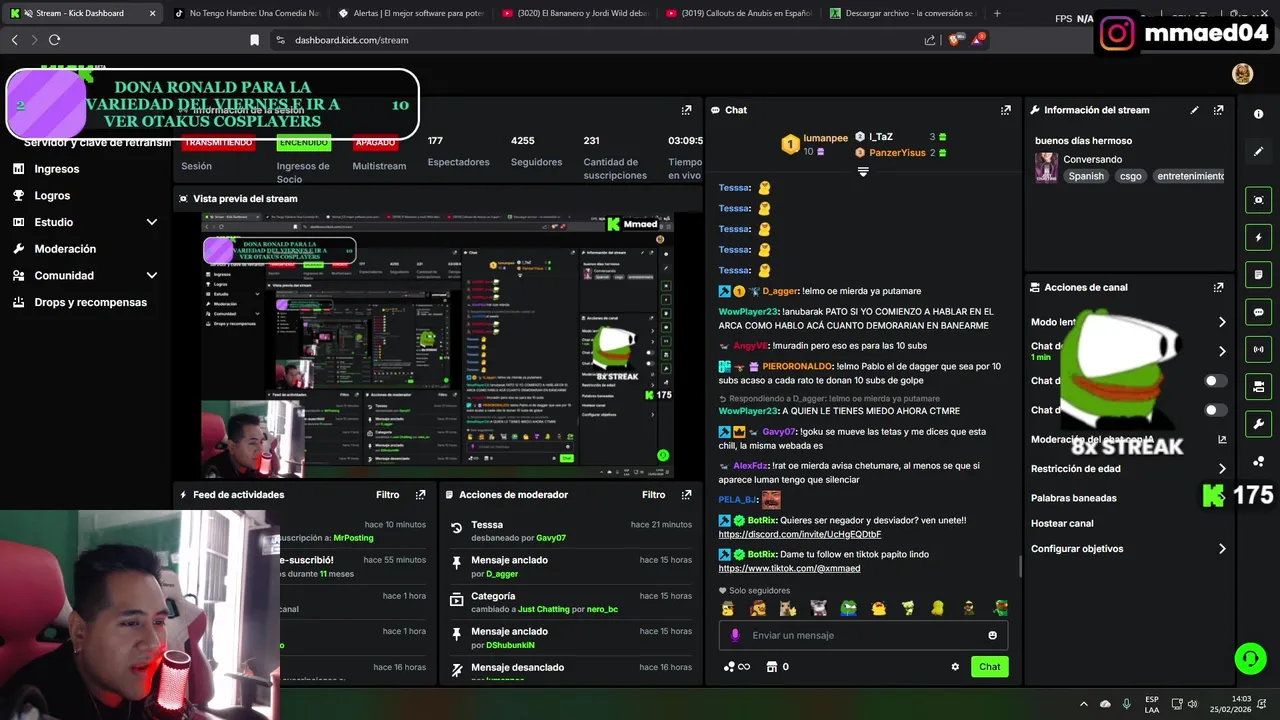
Task: Expand the Estudio sidebar section
Action: 152,222
